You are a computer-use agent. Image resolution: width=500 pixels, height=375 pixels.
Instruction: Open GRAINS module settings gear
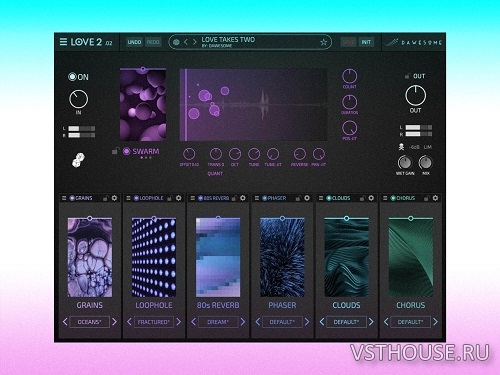[114, 198]
